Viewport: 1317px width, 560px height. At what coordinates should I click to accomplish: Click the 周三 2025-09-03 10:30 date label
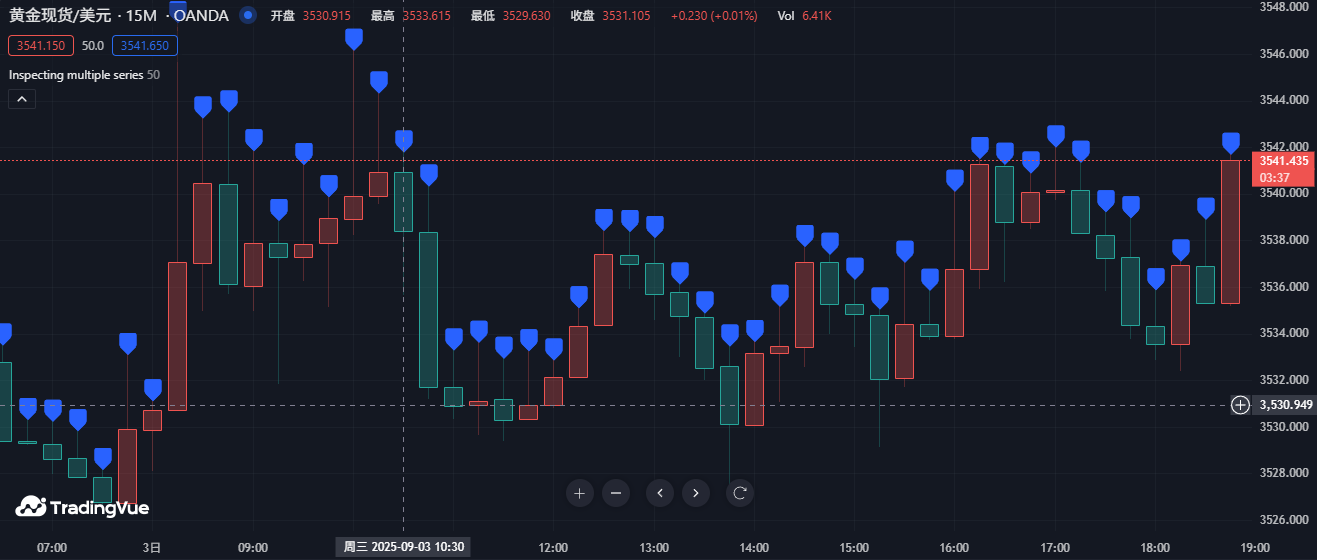coord(404,547)
